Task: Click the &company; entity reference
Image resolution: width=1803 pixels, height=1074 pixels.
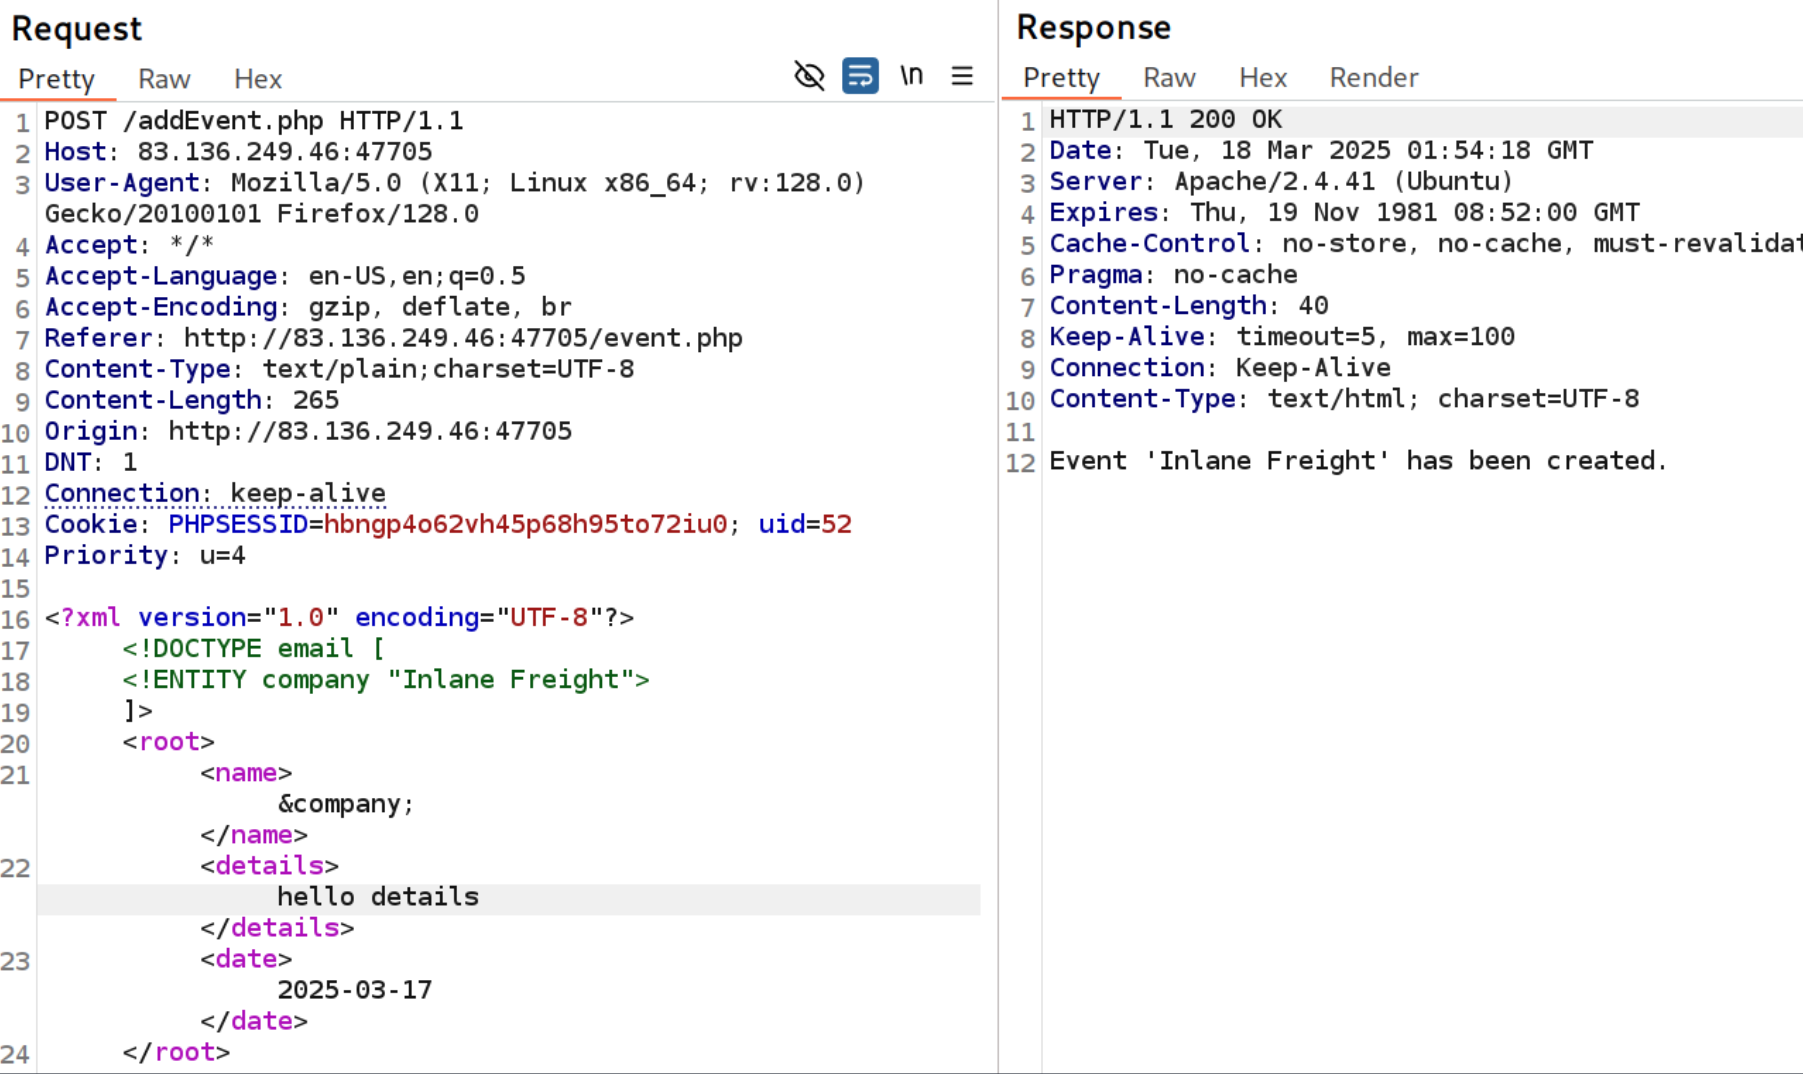Action: coord(345,804)
